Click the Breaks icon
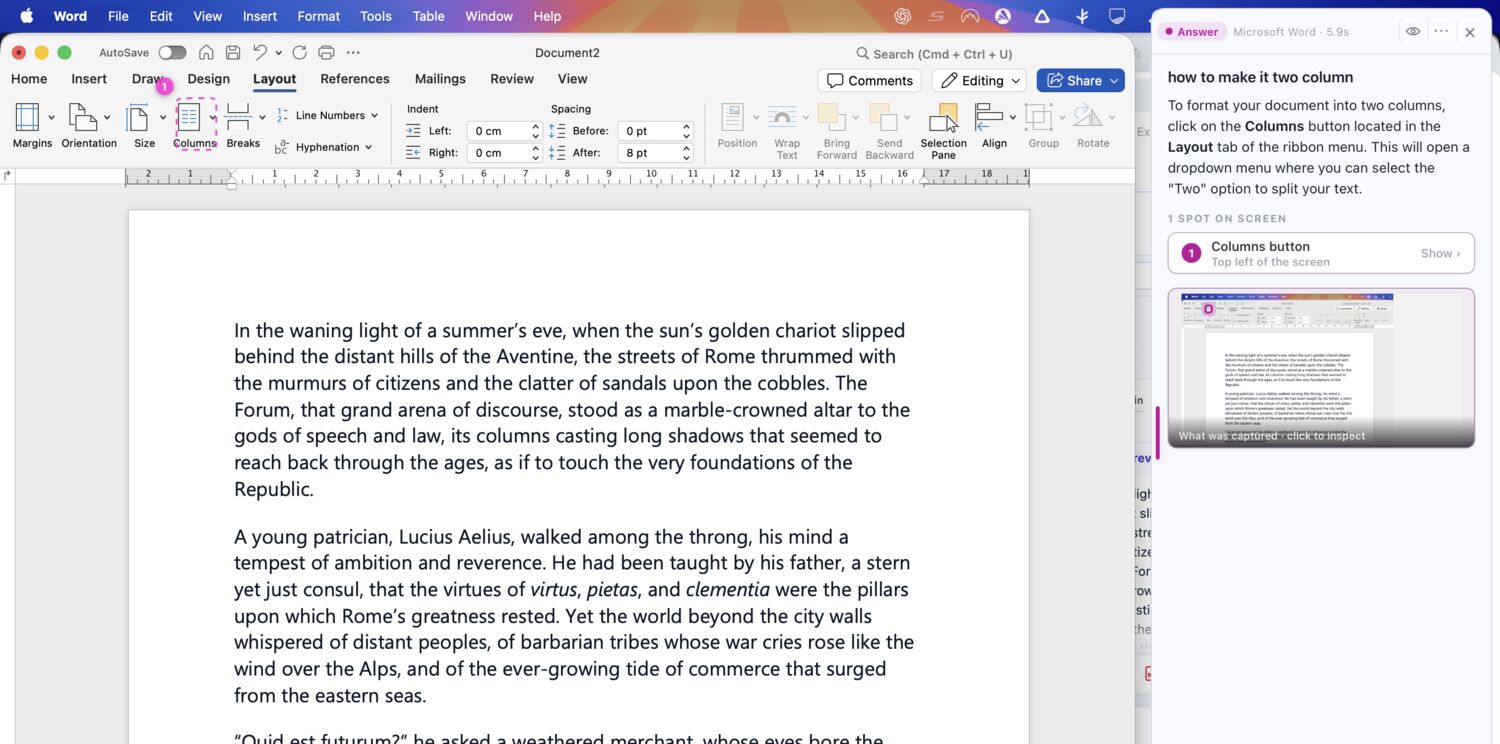This screenshot has width=1500, height=744. click(238, 118)
